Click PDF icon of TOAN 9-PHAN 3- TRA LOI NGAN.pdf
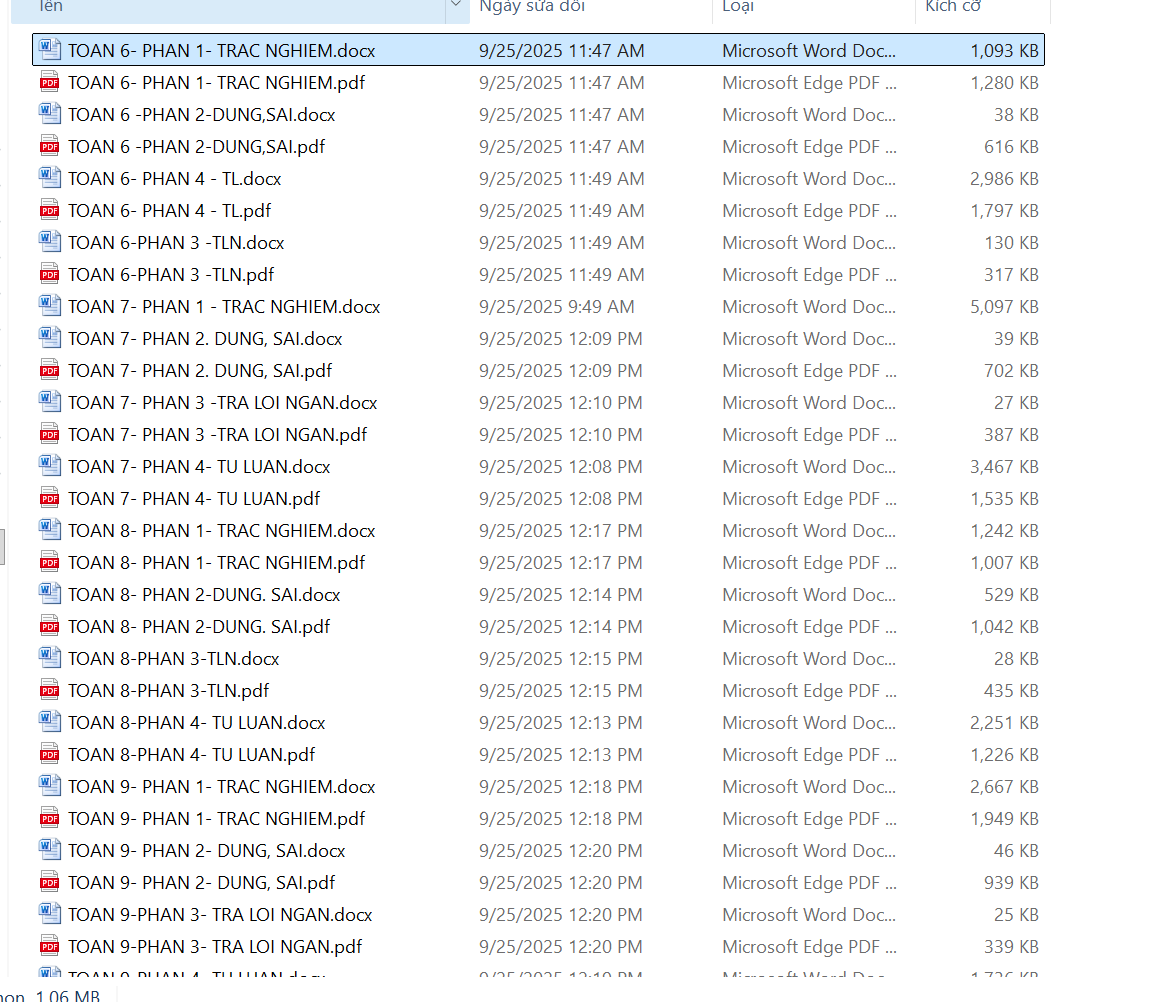This screenshot has width=1151, height=1002. 49,947
